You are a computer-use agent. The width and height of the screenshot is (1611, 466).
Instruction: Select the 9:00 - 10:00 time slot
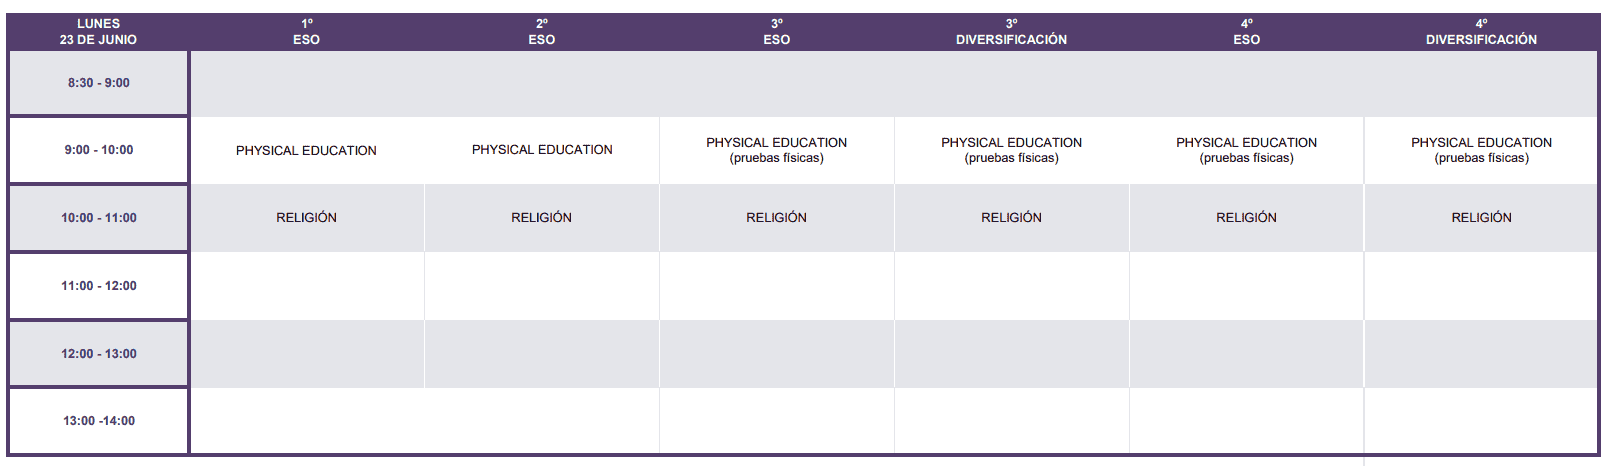pos(99,150)
